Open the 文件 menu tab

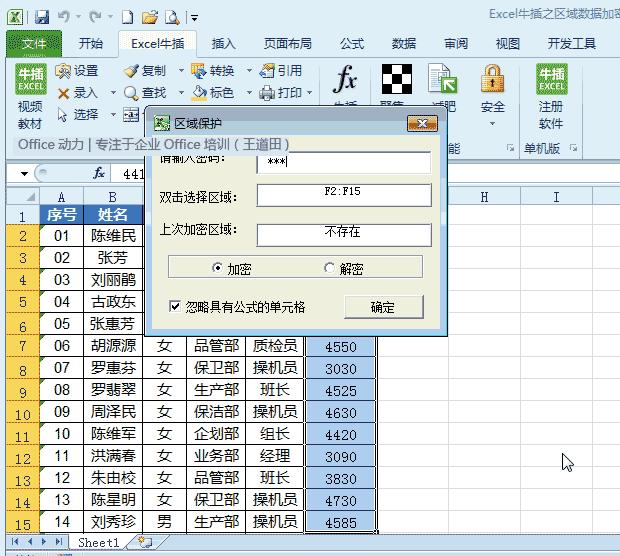point(34,43)
